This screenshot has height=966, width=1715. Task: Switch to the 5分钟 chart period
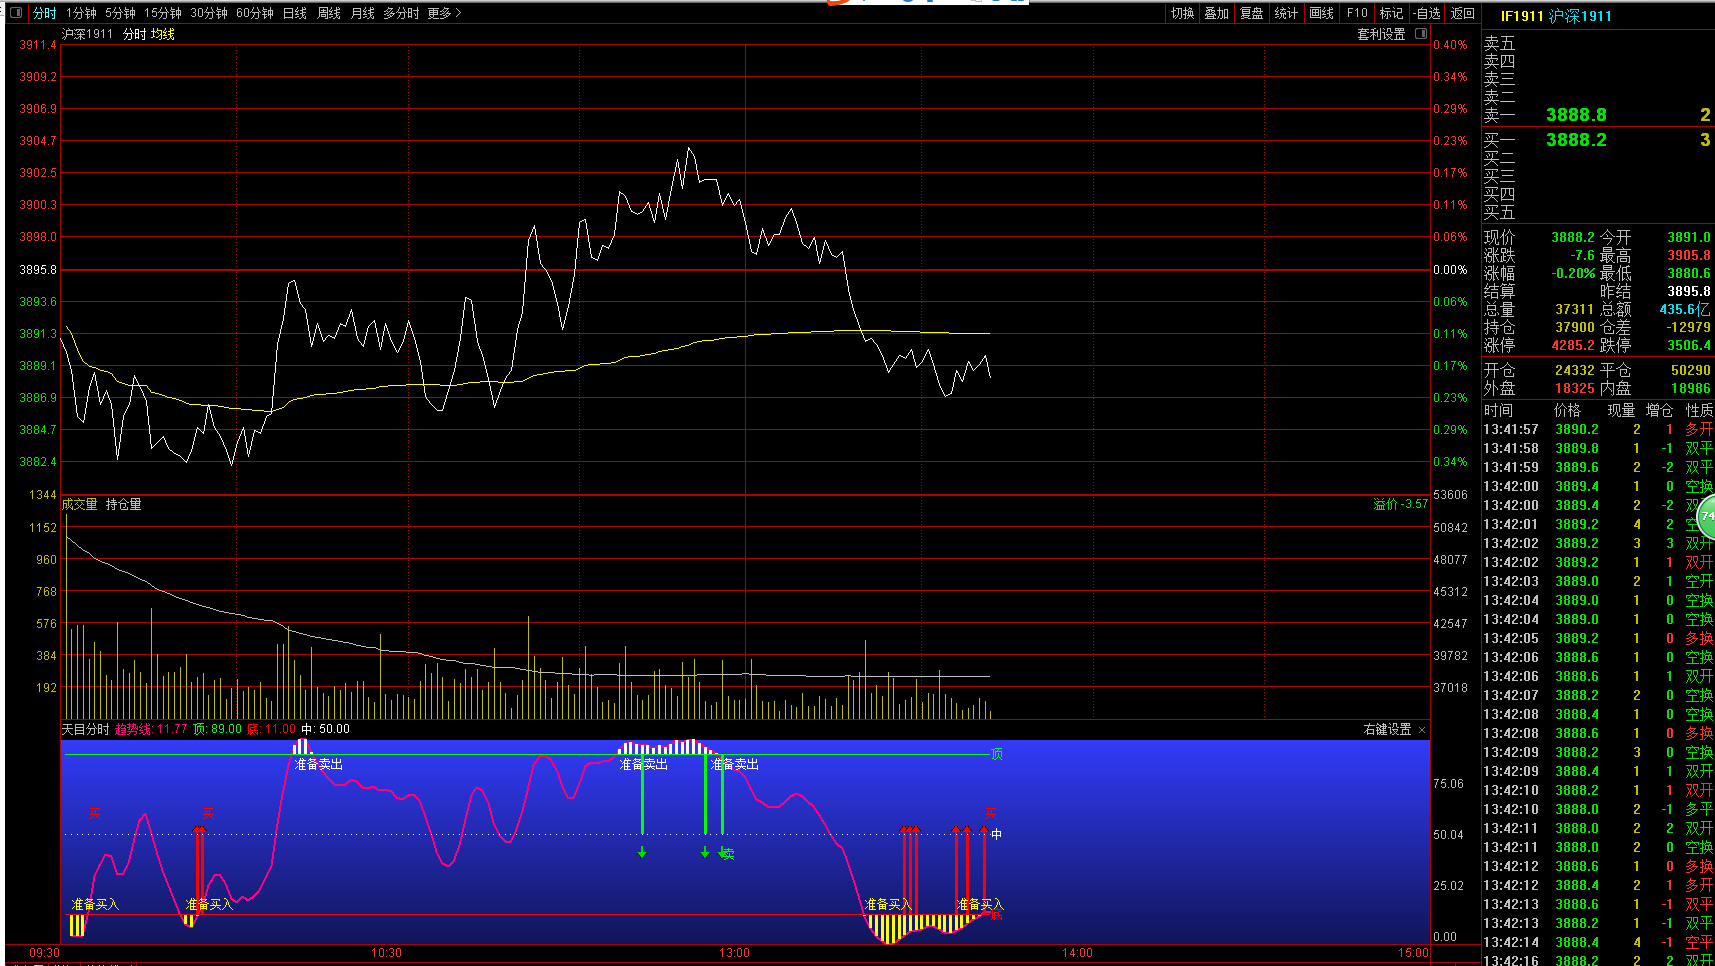coord(120,13)
